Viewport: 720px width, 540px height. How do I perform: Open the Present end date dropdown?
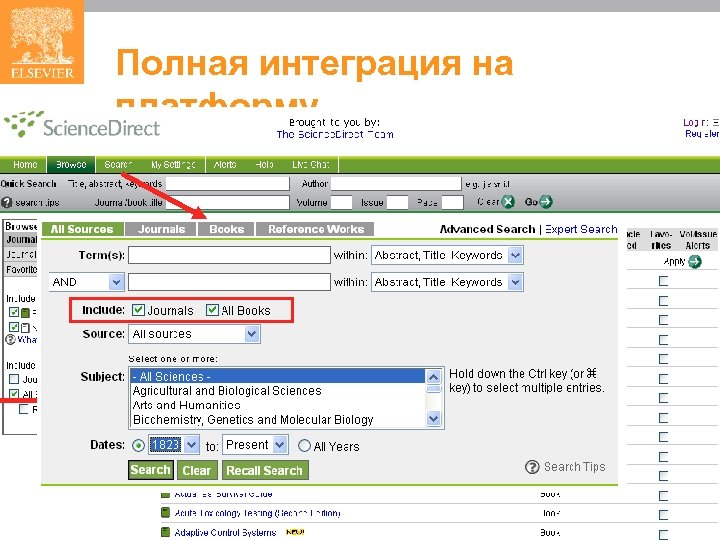[x=255, y=444]
